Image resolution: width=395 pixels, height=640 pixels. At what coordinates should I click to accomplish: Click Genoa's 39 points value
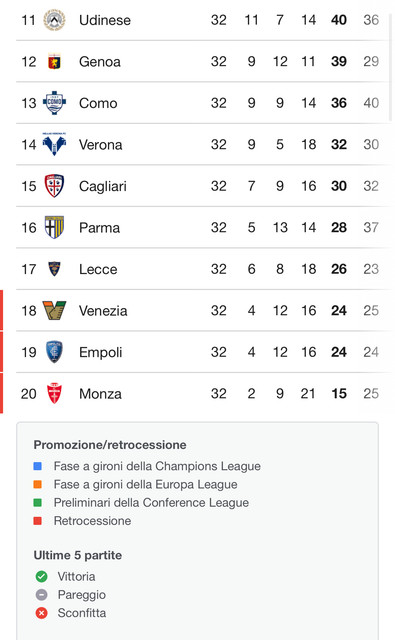pyautogui.click(x=339, y=62)
